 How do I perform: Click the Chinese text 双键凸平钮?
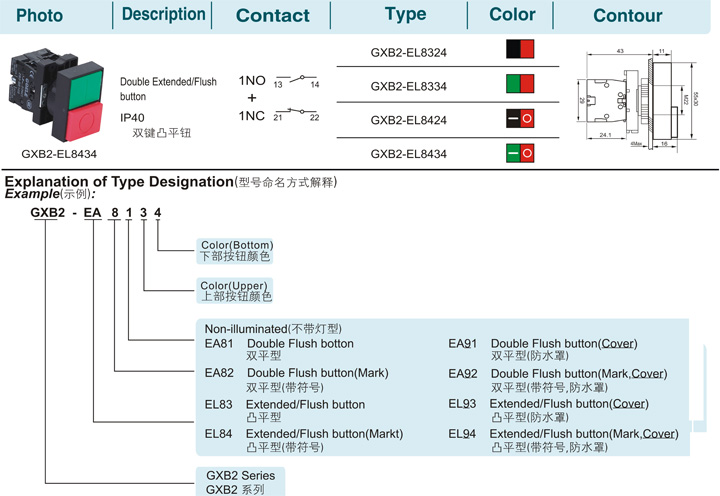(x=161, y=133)
